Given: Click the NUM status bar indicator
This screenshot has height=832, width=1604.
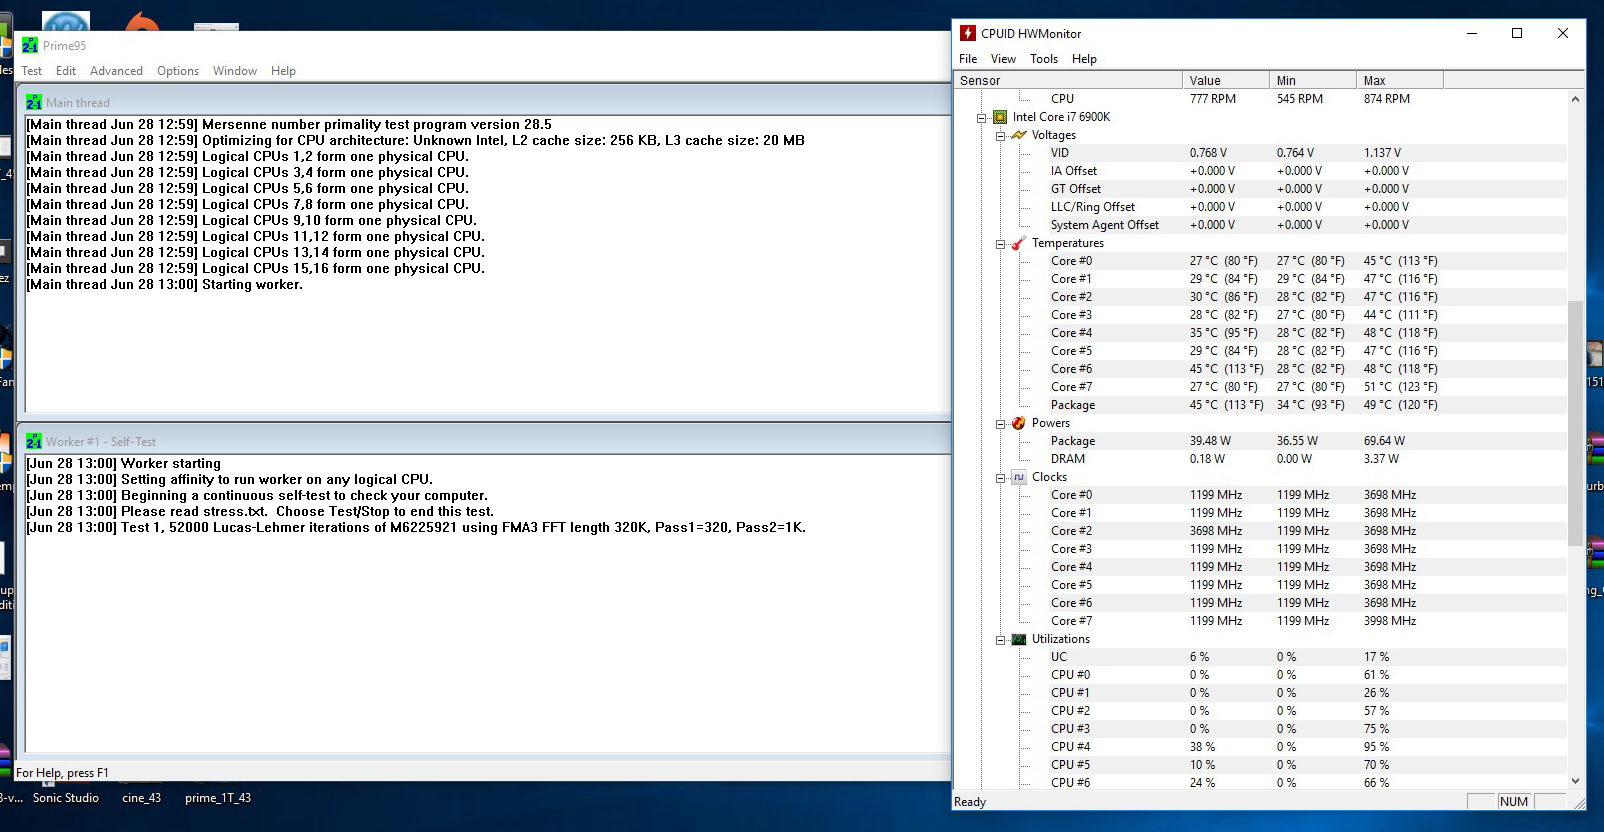Looking at the screenshot, I should [x=1514, y=802].
